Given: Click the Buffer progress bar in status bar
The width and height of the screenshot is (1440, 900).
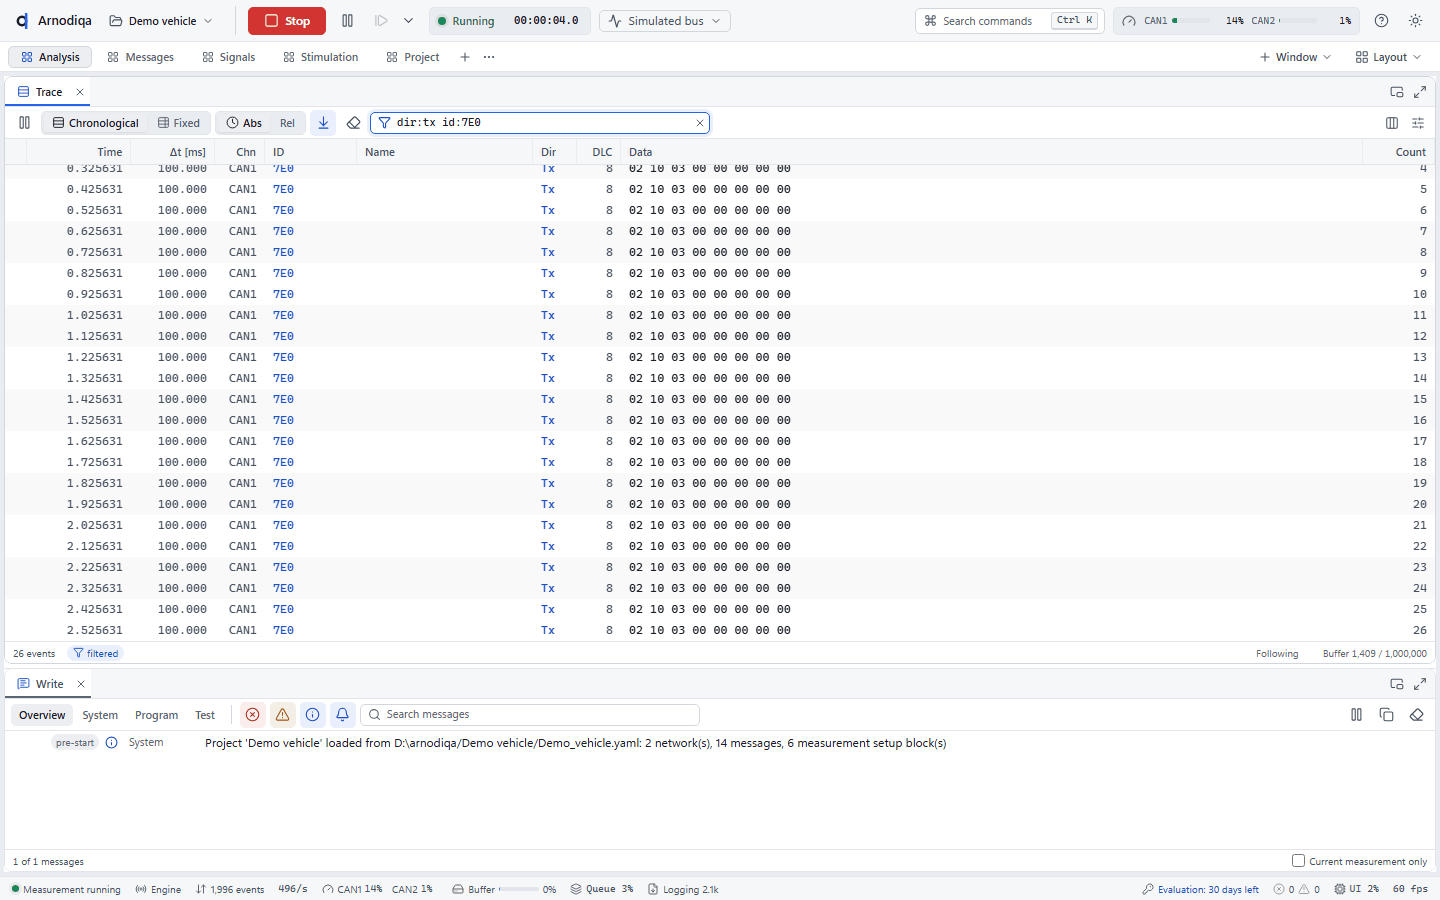Looking at the screenshot, I should (519, 889).
